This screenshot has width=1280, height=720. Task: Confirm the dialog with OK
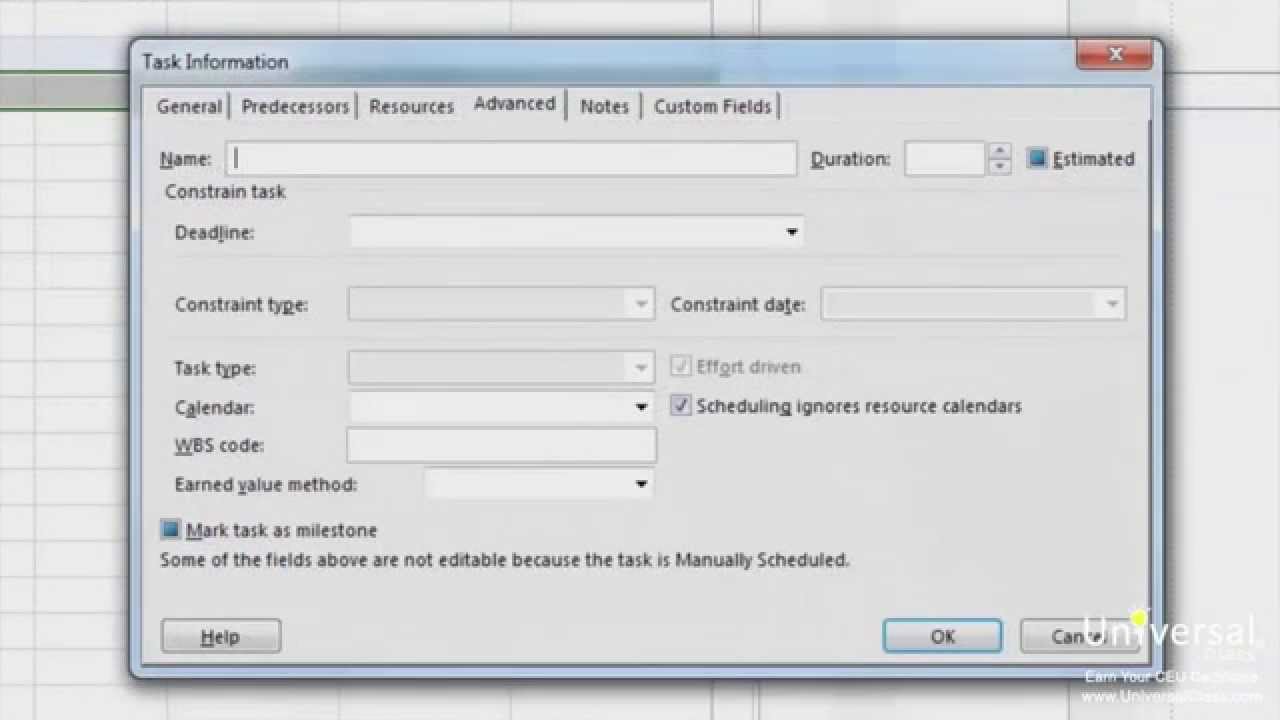tap(942, 636)
